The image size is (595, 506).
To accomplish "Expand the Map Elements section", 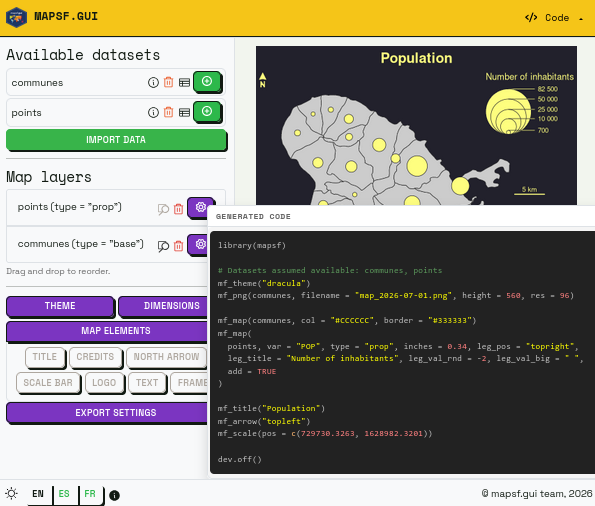I will (107, 331).
